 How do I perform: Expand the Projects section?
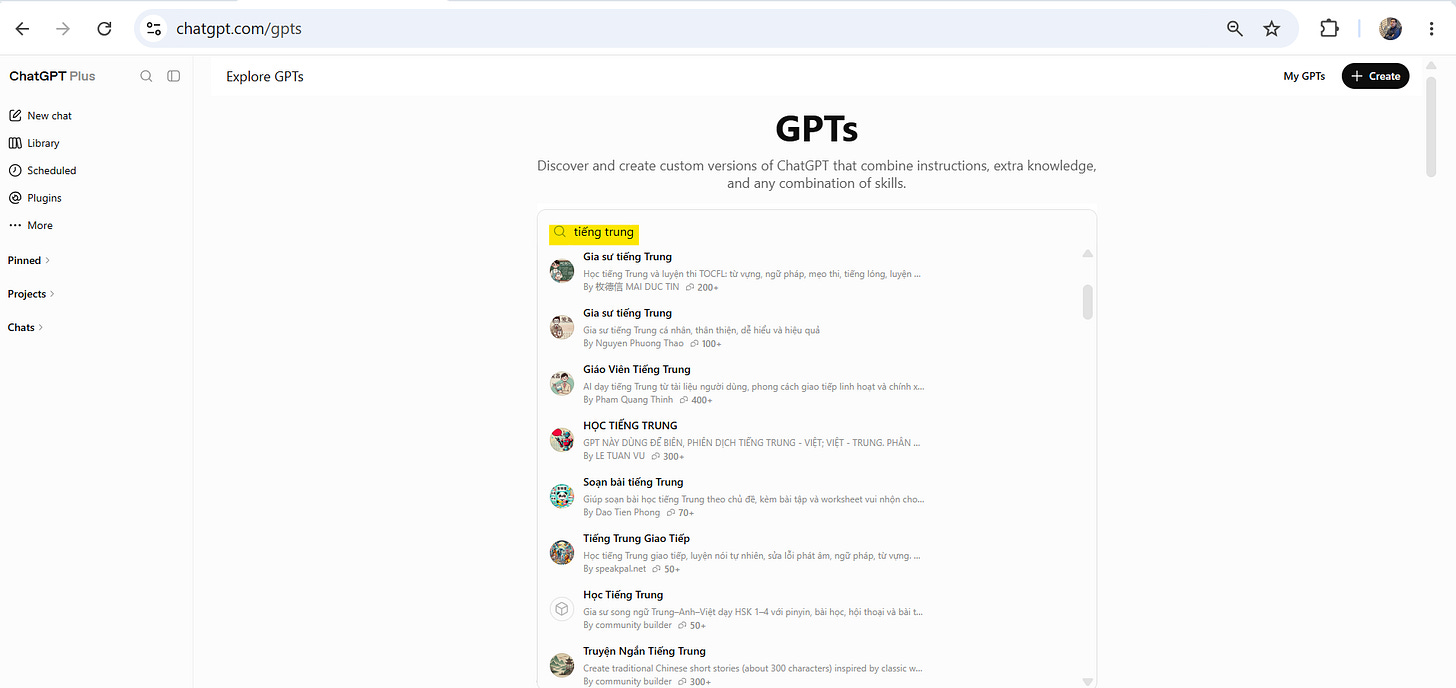pos(31,294)
